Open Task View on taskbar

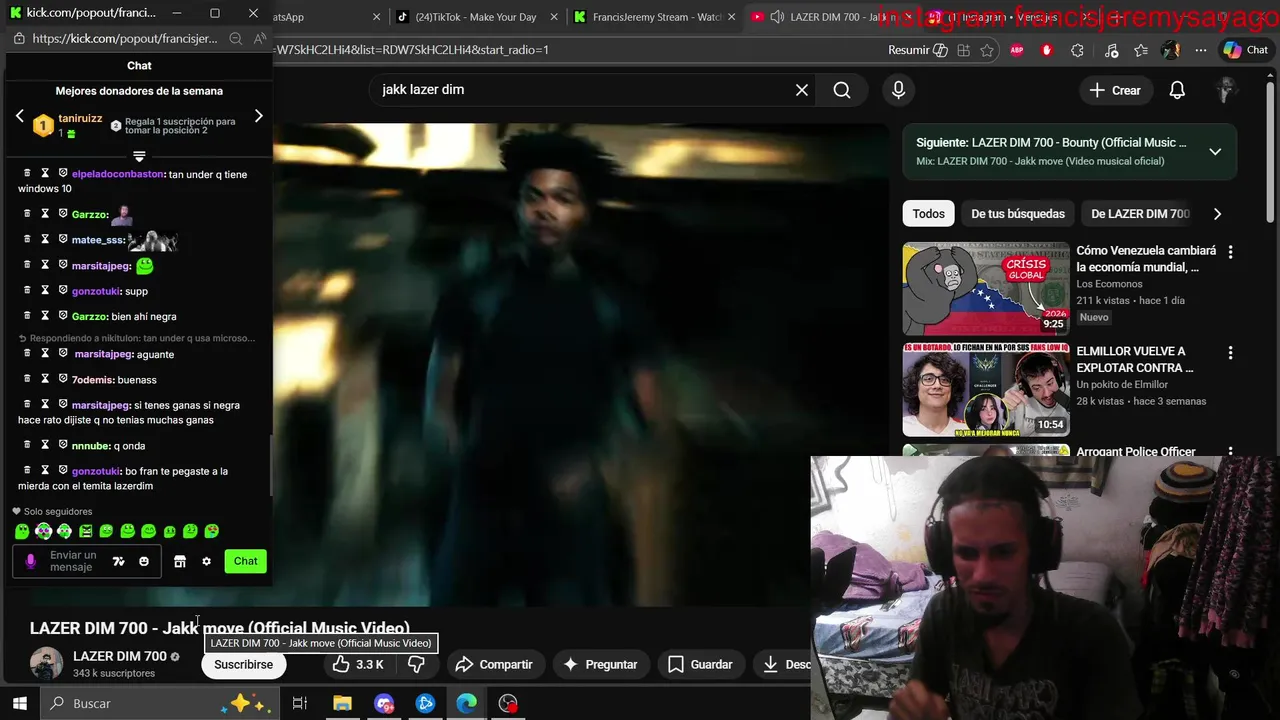click(x=299, y=704)
